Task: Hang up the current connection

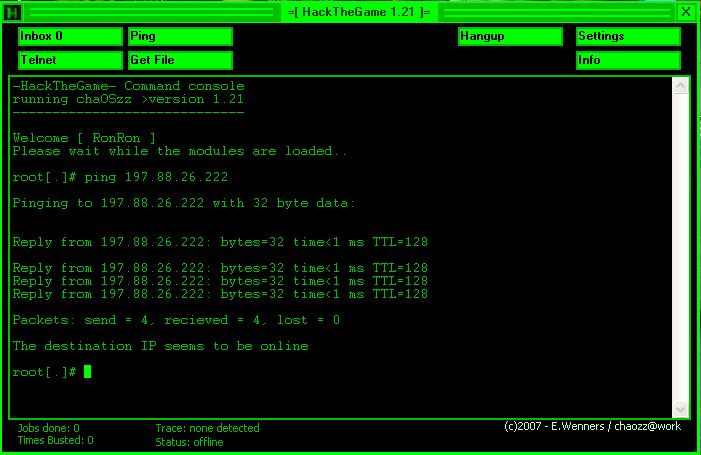Action: (510, 36)
